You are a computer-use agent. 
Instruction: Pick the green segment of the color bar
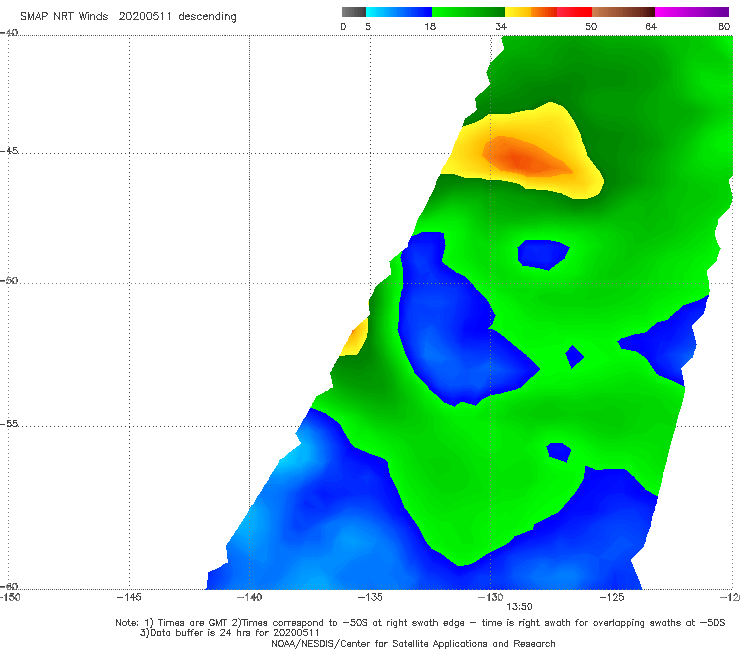coord(468,12)
